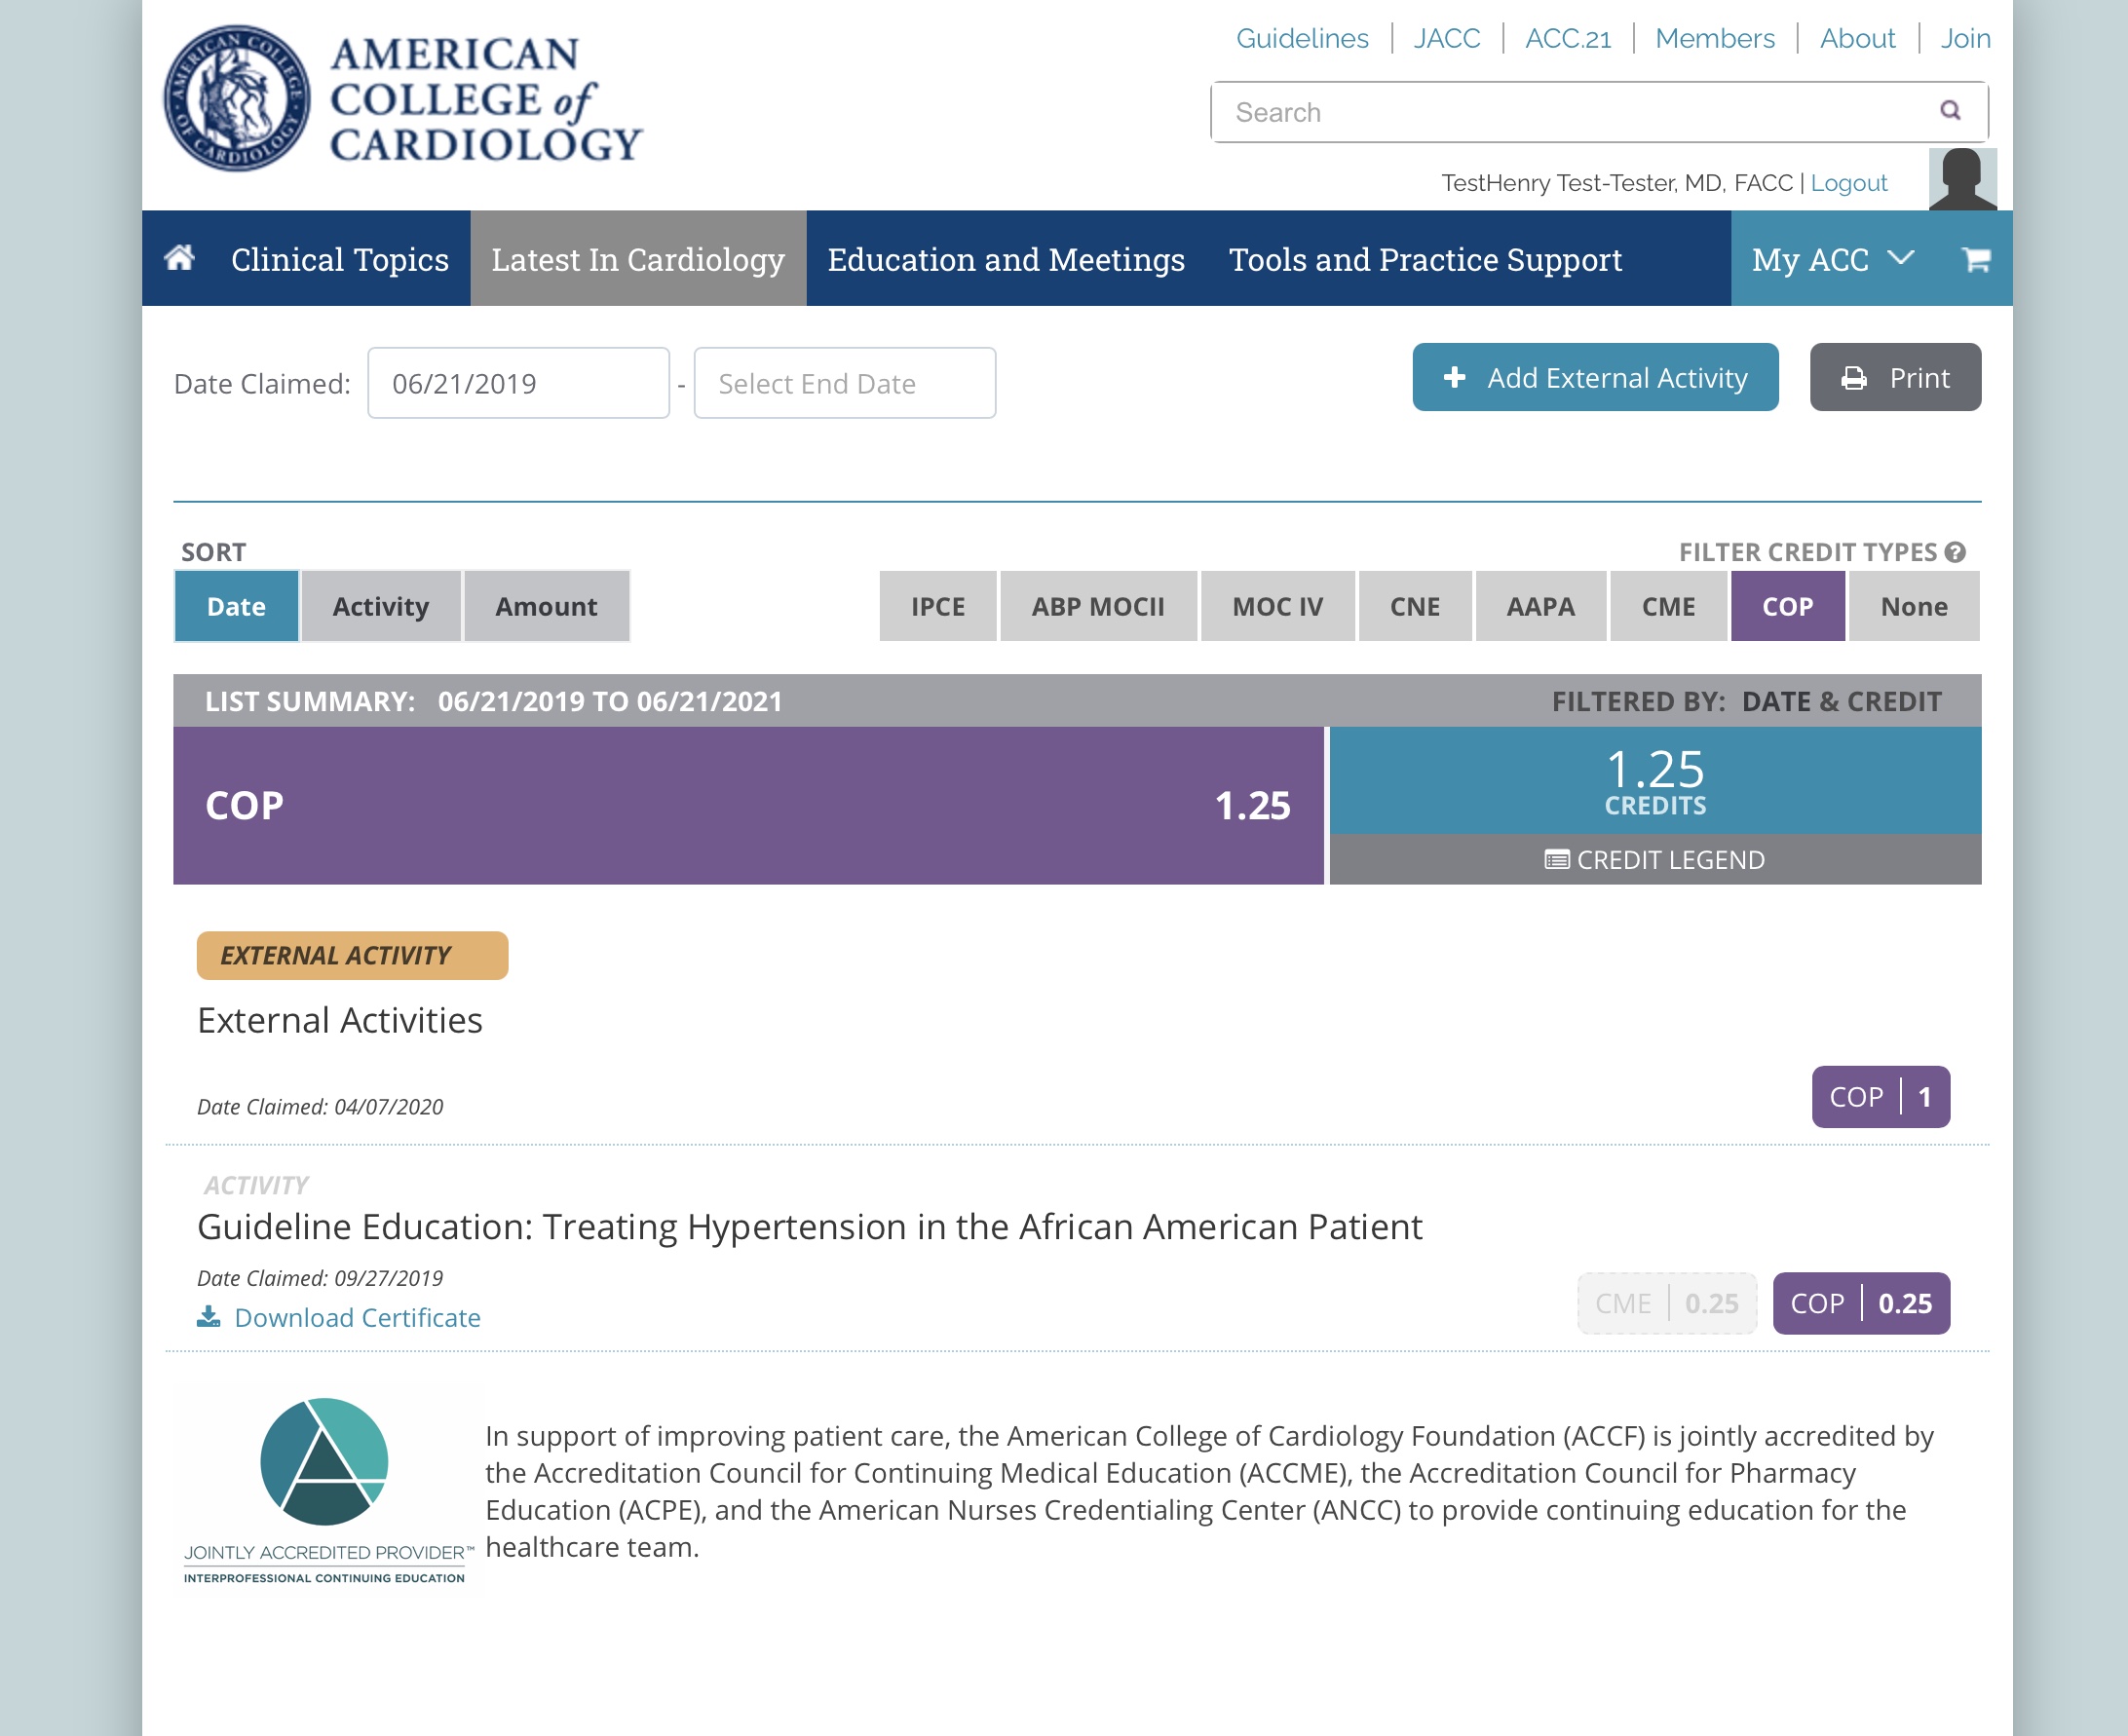The image size is (2128, 1736).
Task: Click Add External Activity button
Action: [1594, 377]
